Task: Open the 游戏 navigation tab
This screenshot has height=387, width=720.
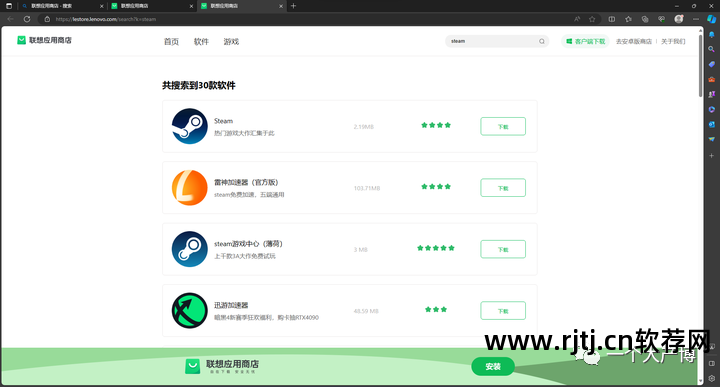Action: [x=231, y=42]
